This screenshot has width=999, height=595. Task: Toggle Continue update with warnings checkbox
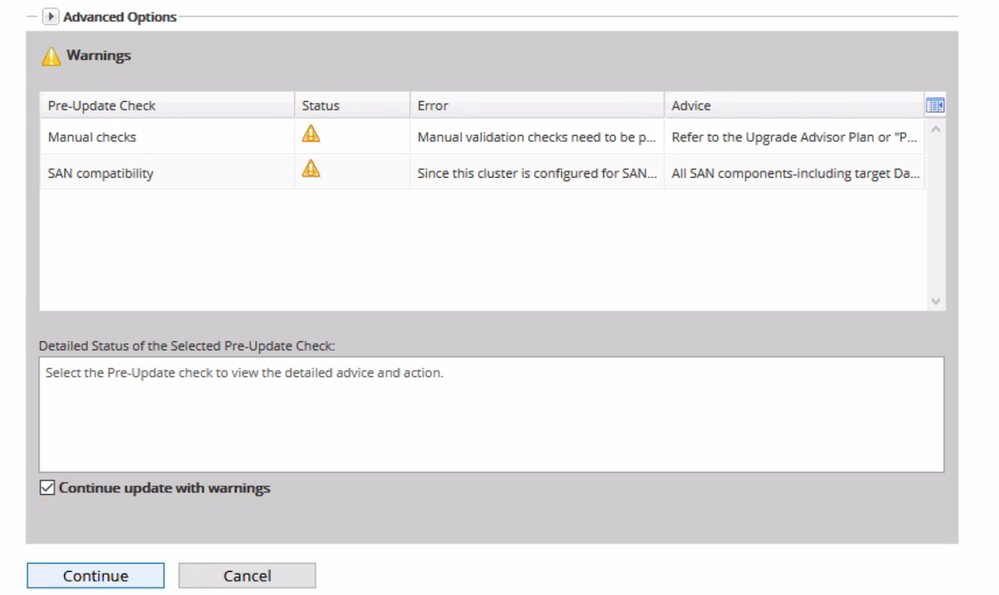point(48,488)
